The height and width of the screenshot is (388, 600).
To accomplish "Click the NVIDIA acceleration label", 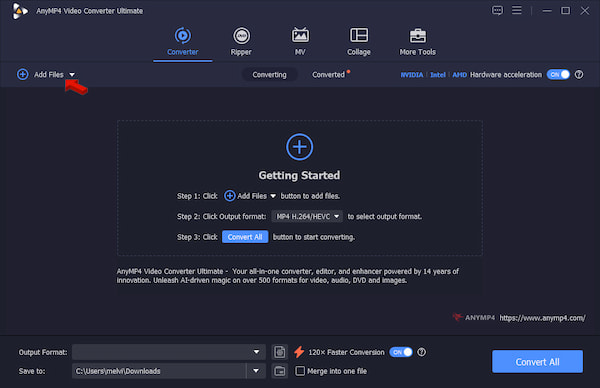I will (x=412, y=75).
